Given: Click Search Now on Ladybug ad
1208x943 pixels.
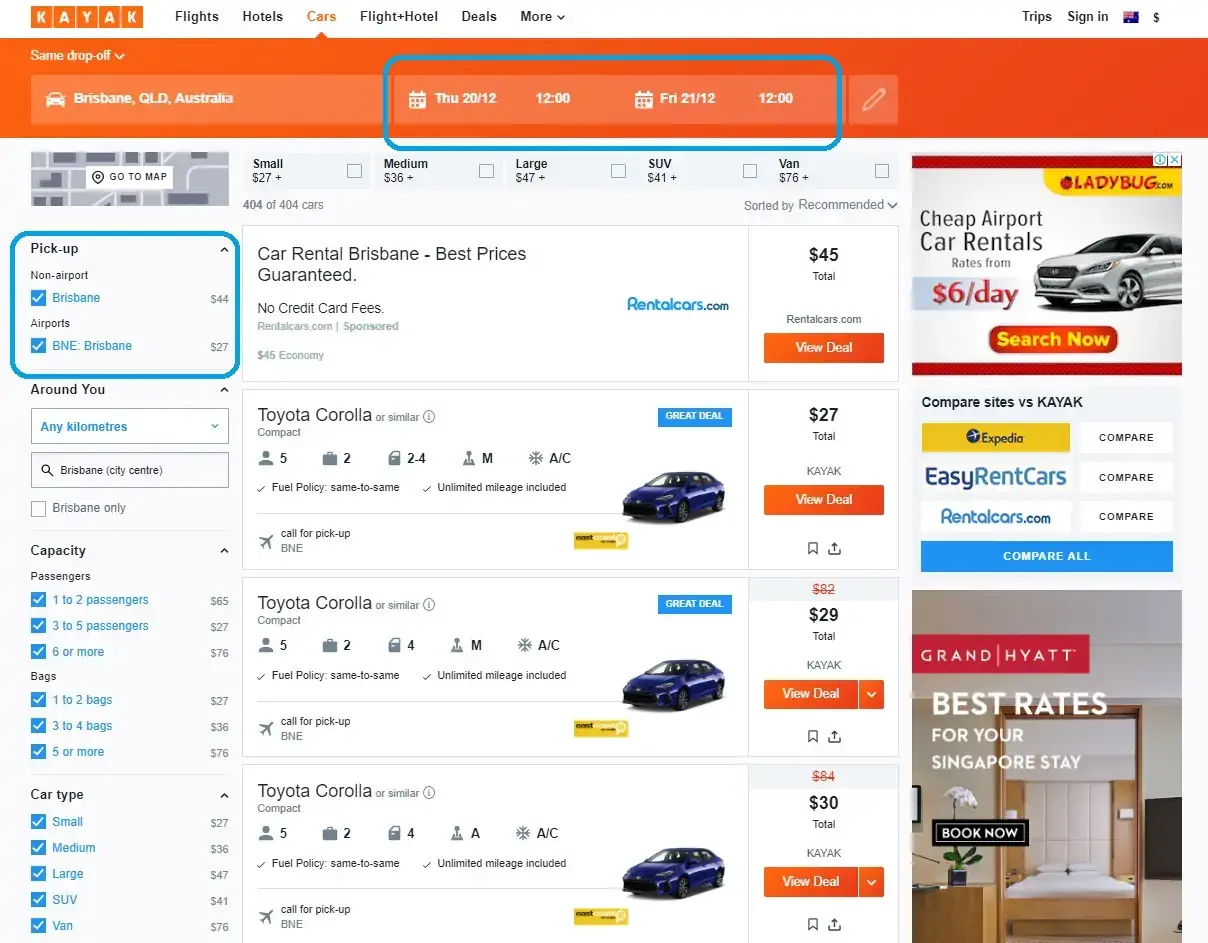Looking at the screenshot, I should click(1053, 340).
